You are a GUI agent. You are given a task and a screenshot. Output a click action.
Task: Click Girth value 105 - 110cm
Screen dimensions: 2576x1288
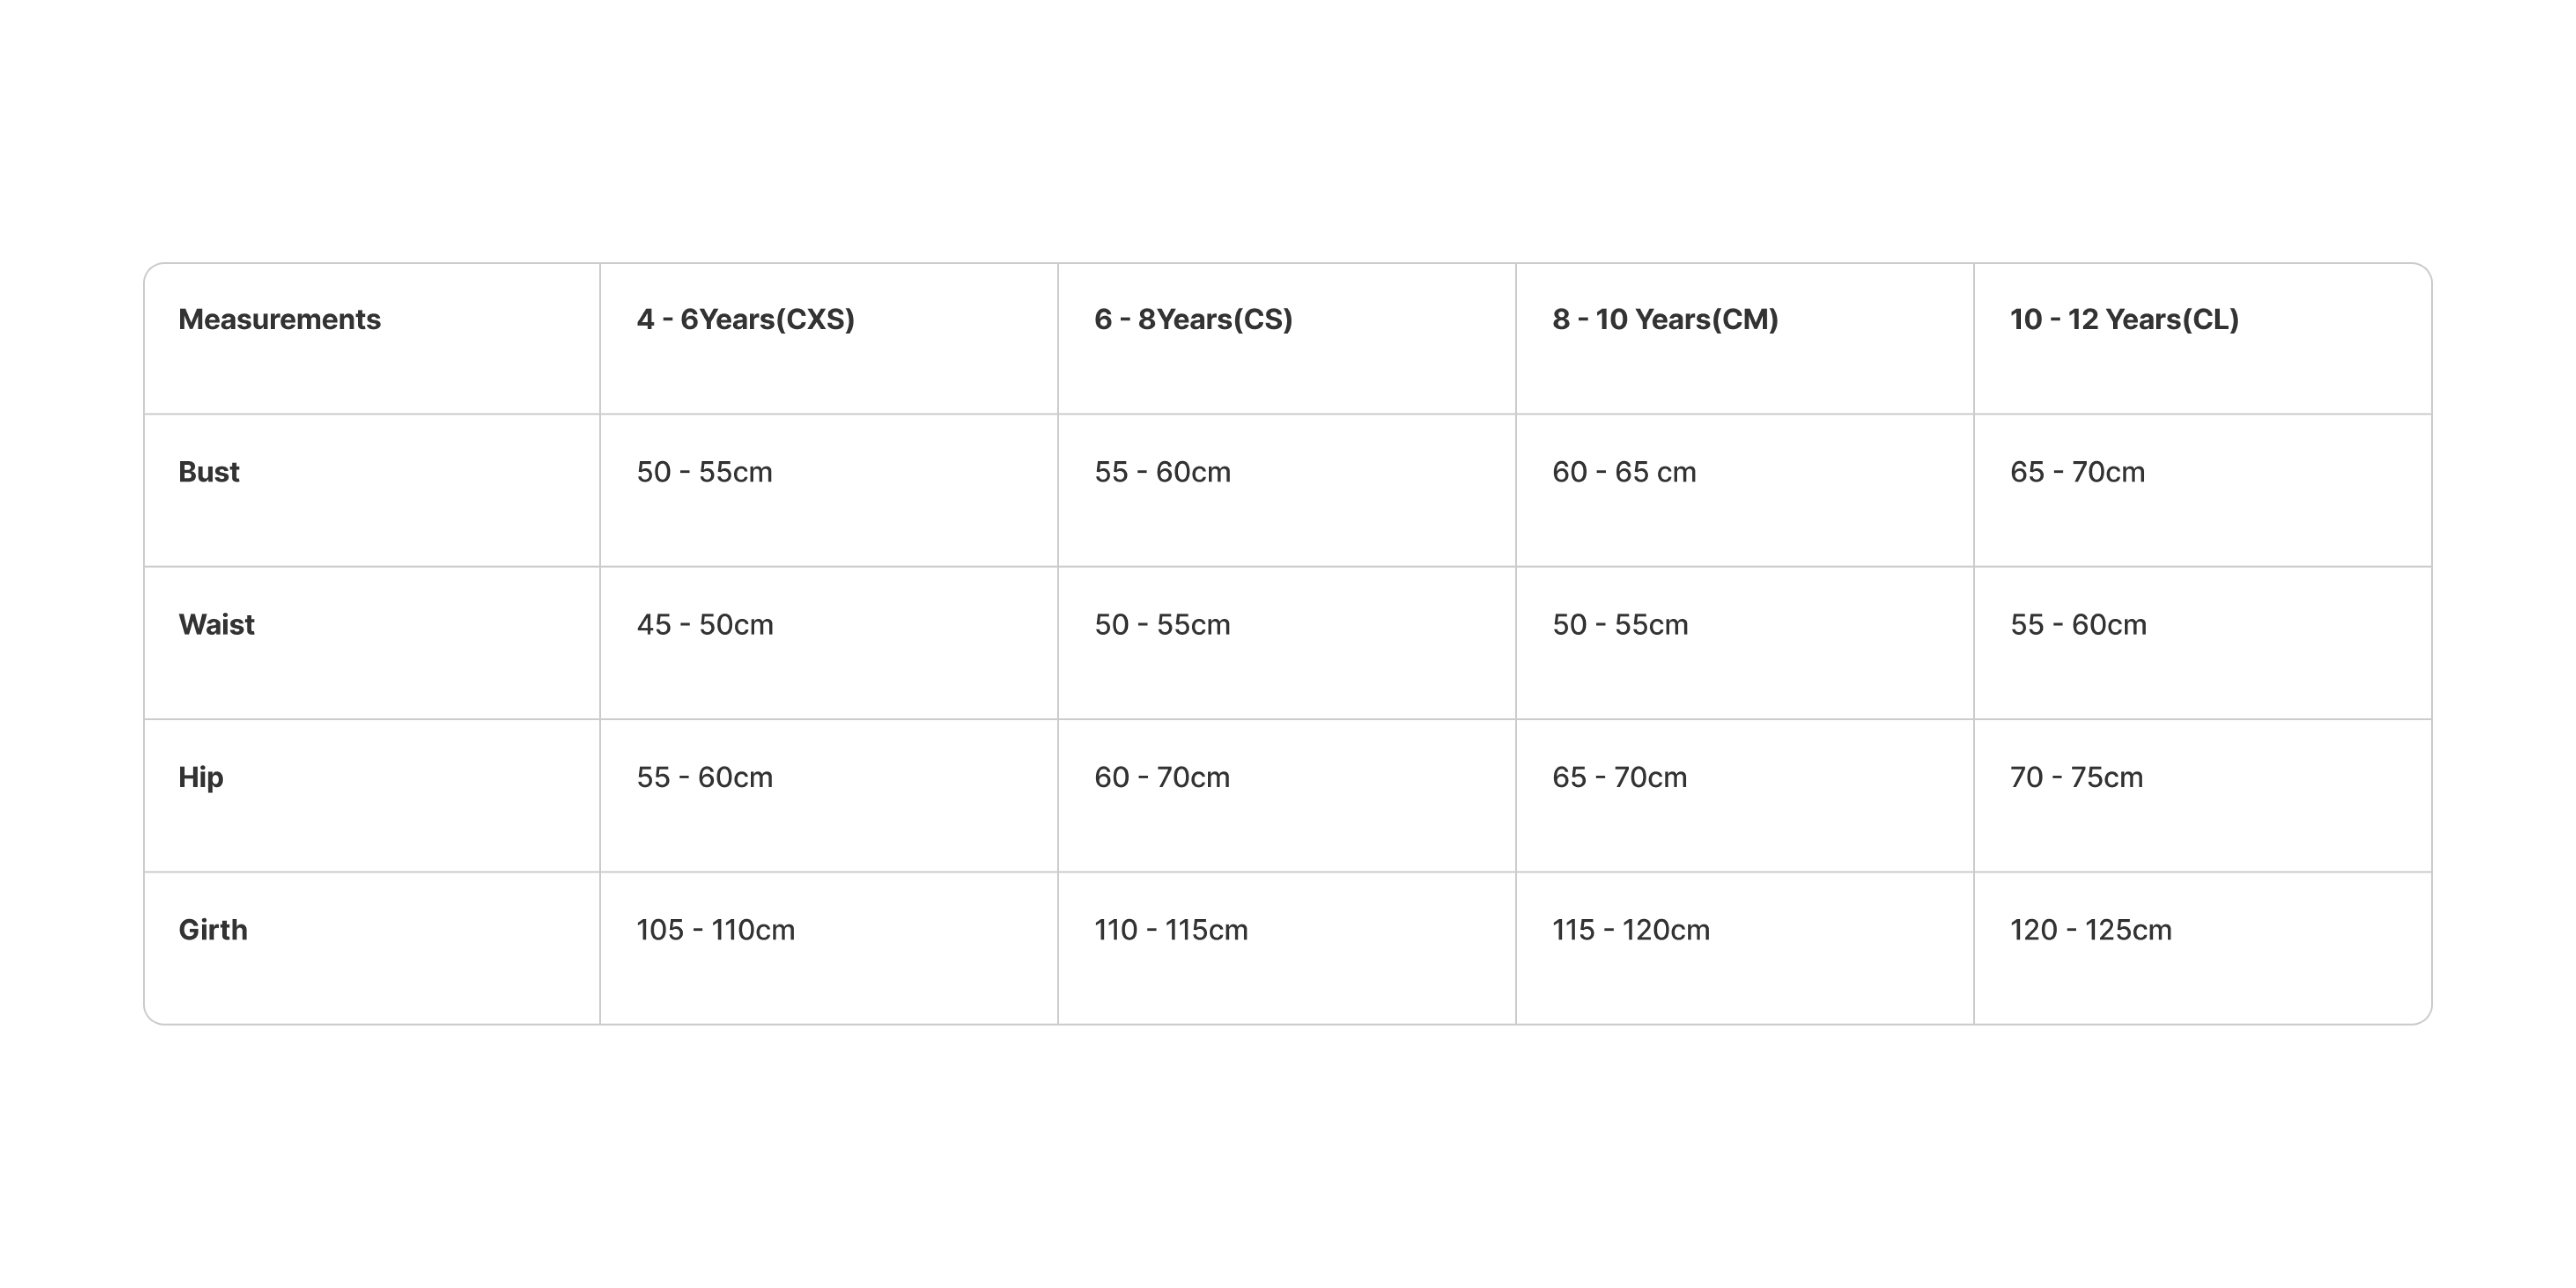[x=716, y=930]
